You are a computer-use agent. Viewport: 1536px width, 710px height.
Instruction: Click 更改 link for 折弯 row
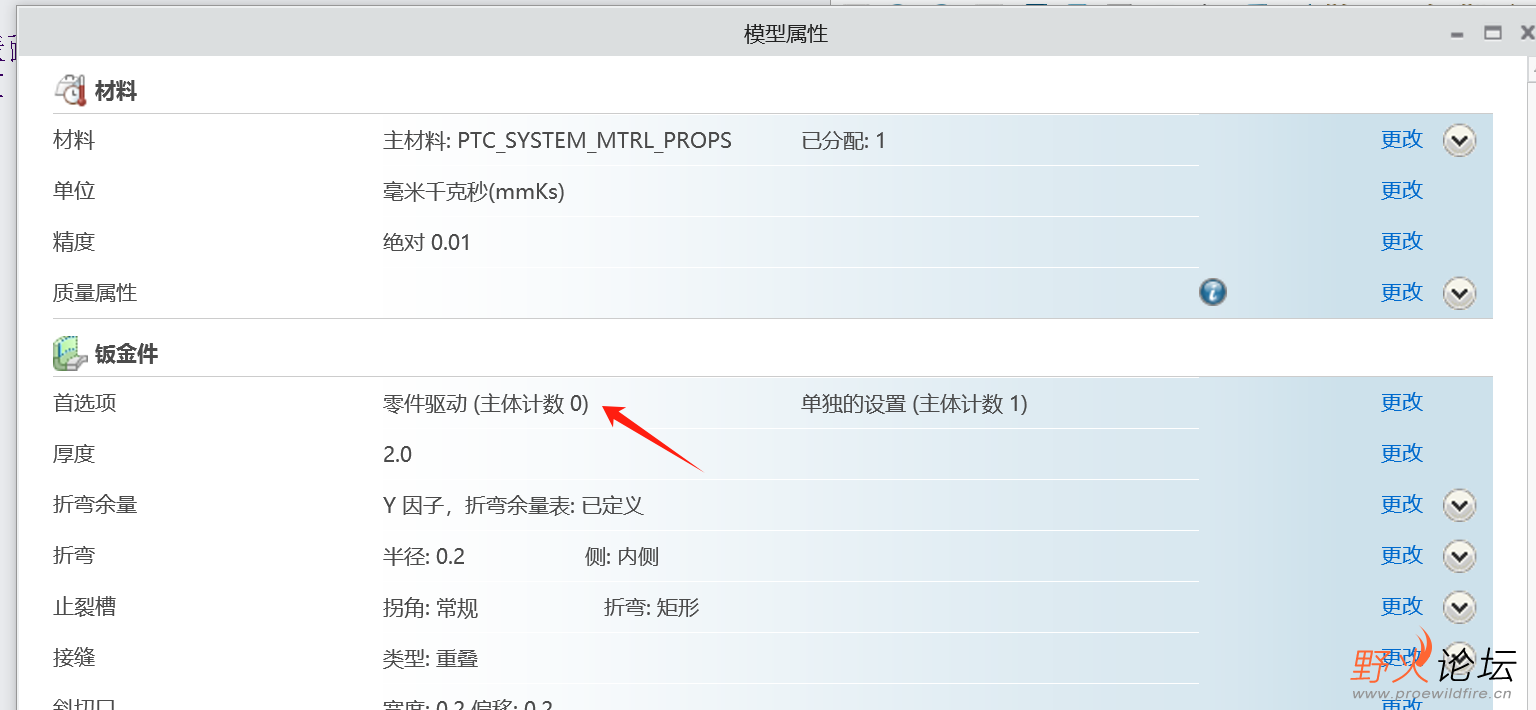1402,555
